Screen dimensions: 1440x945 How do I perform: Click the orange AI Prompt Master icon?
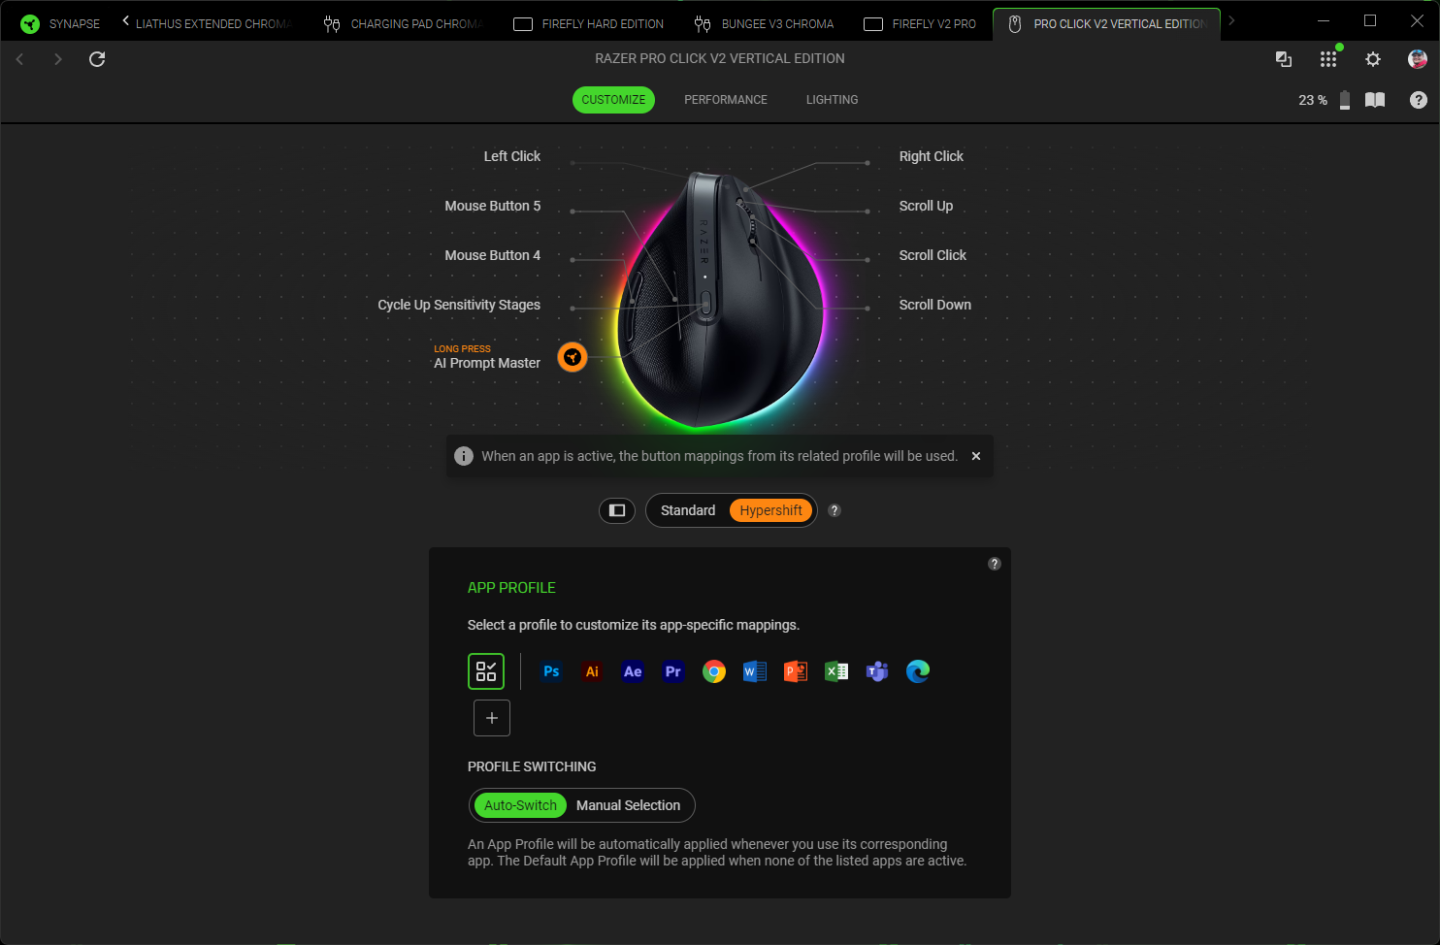[x=572, y=357]
